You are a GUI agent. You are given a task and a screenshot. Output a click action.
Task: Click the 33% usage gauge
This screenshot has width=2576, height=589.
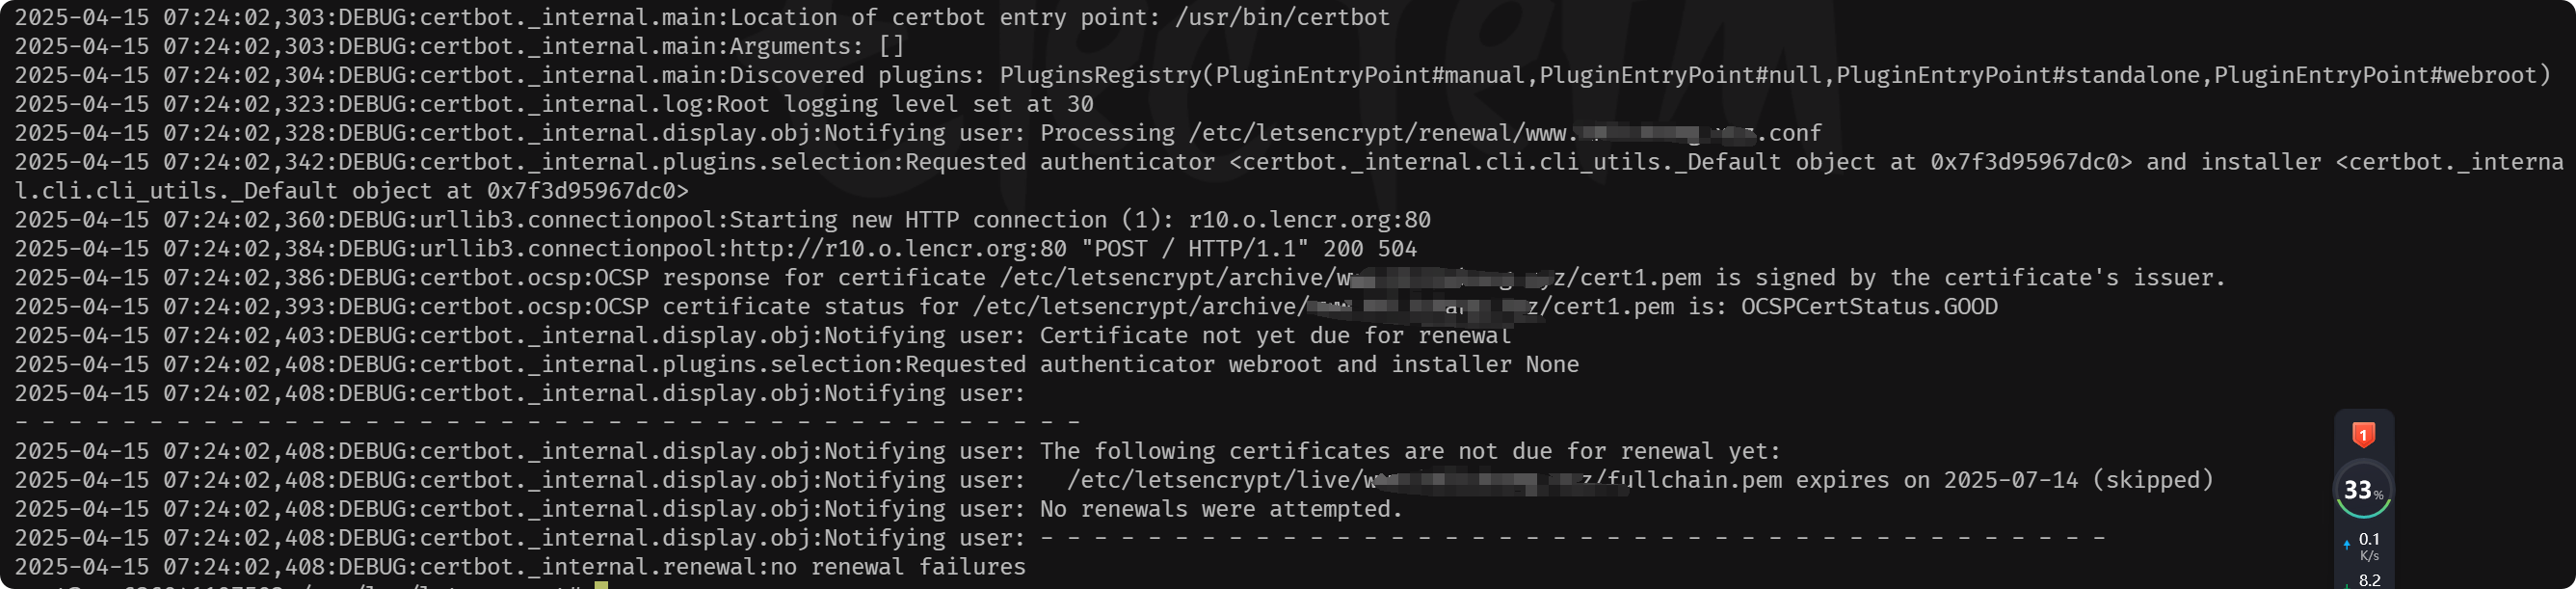point(2363,490)
